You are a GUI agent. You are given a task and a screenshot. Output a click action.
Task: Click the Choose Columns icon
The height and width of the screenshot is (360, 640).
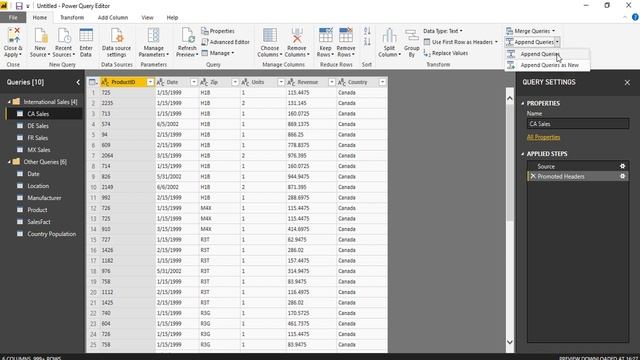270,36
